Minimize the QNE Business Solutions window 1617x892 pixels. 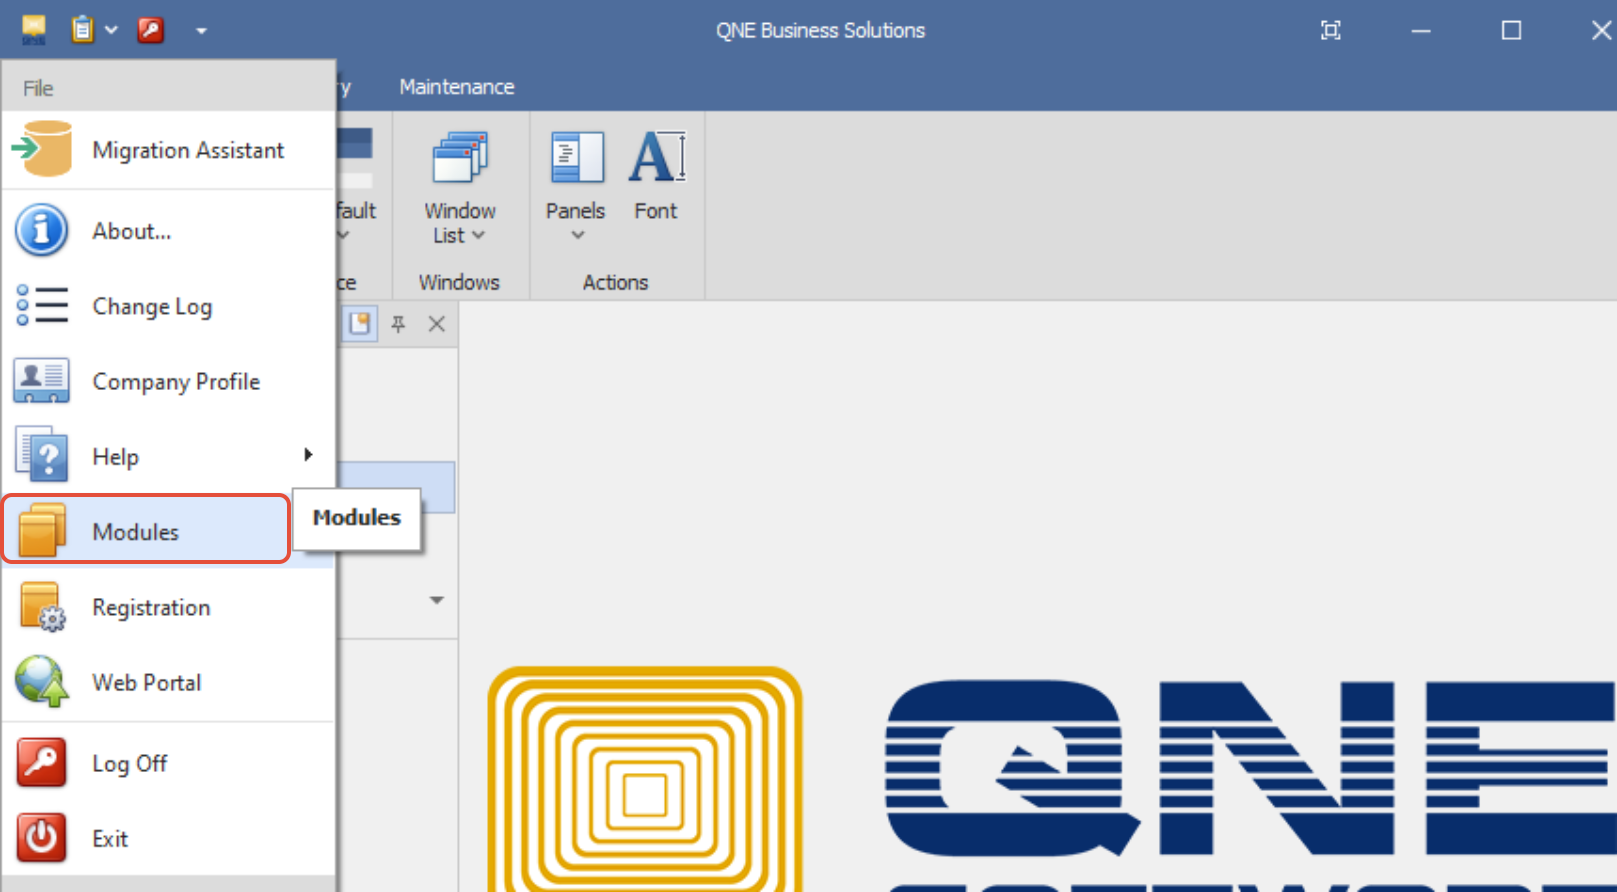(1421, 31)
